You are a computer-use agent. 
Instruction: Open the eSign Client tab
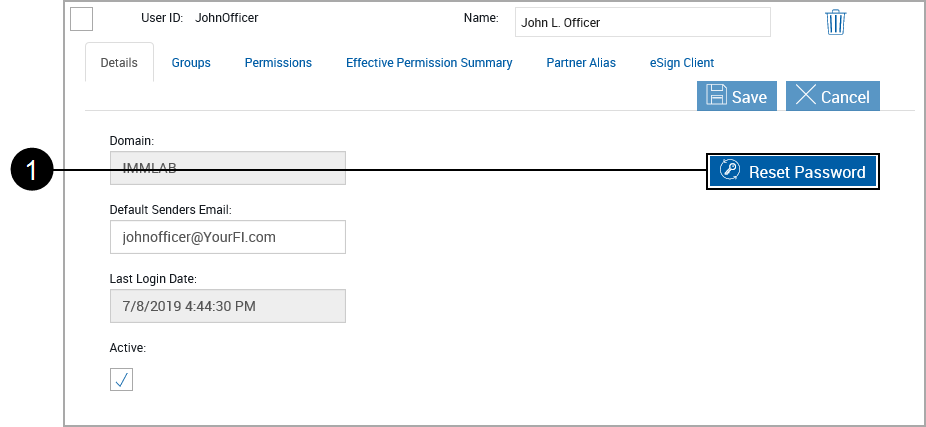click(x=682, y=62)
